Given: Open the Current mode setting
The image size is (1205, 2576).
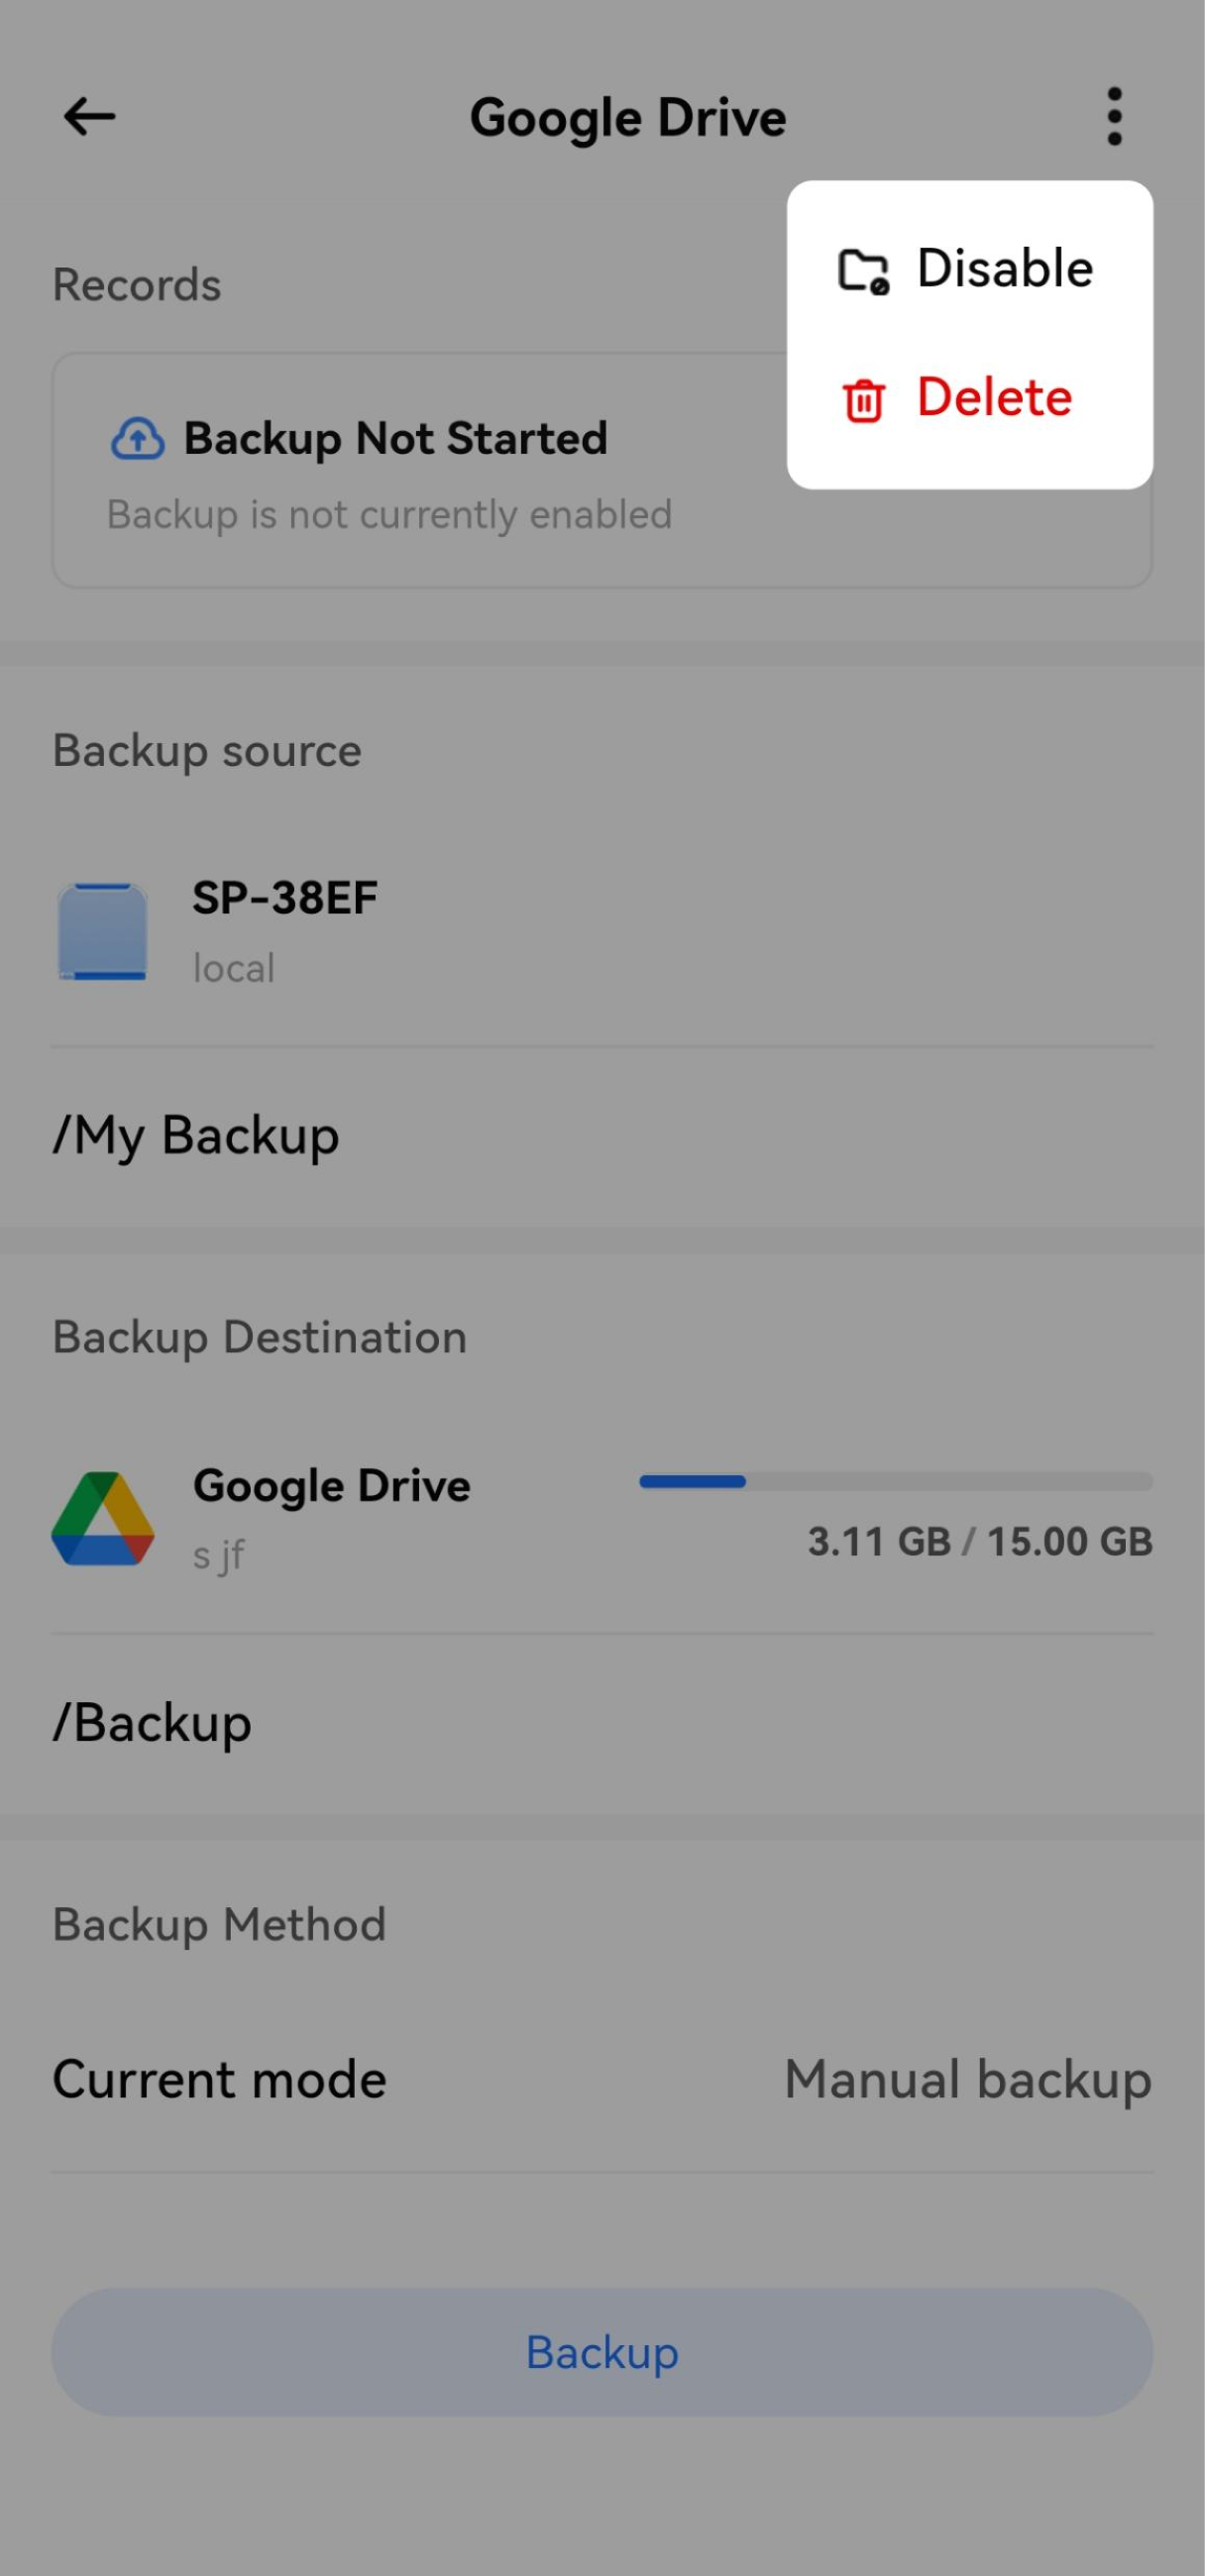Looking at the screenshot, I should pos(219,2080).
